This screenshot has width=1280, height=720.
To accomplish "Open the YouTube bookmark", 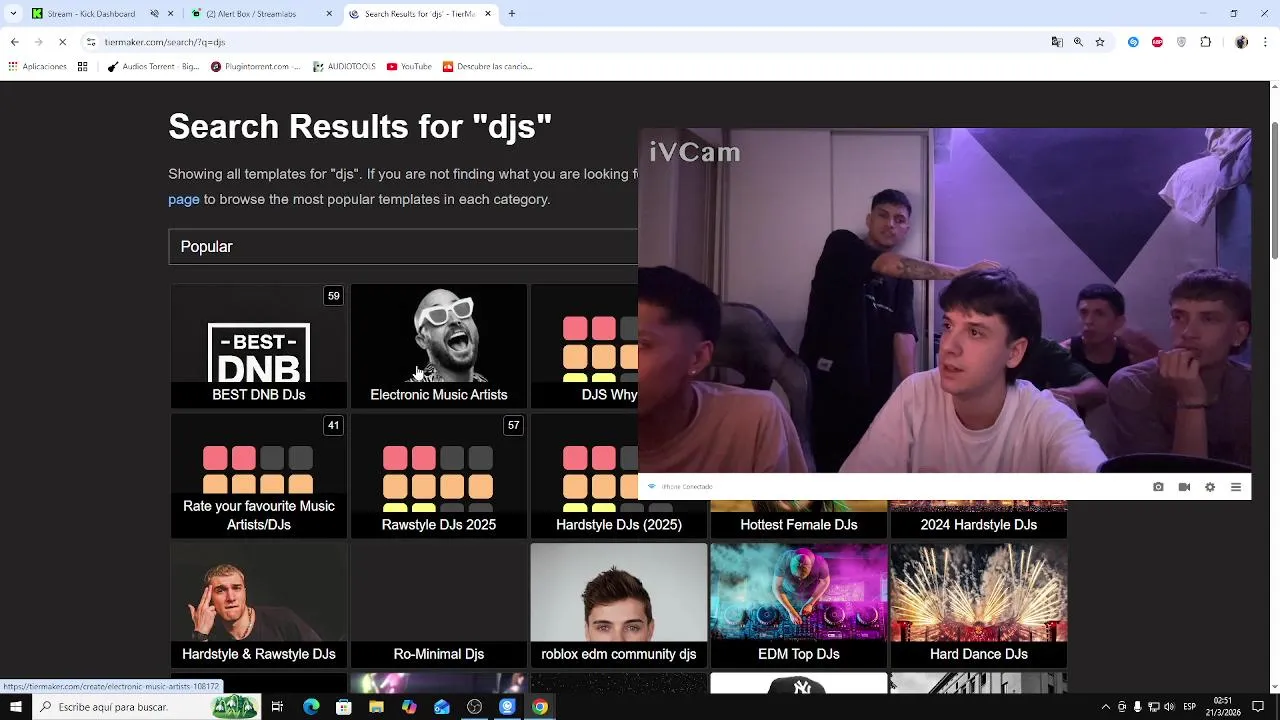I will click(408, 67).
